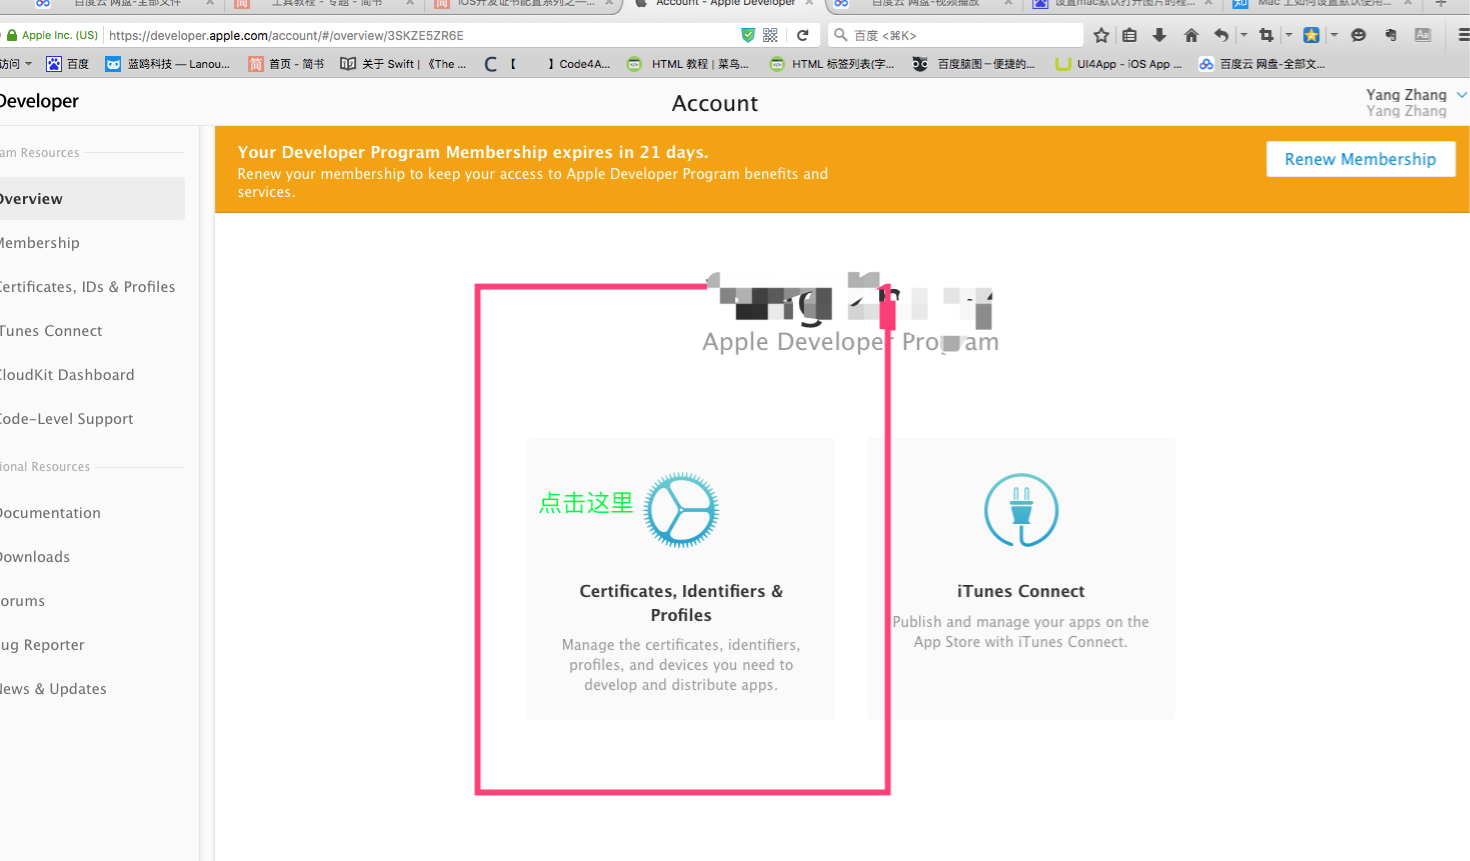Click the QR code icon in address bar
The width and height of the screenshot is (1470, 861).
coord(770,35)
